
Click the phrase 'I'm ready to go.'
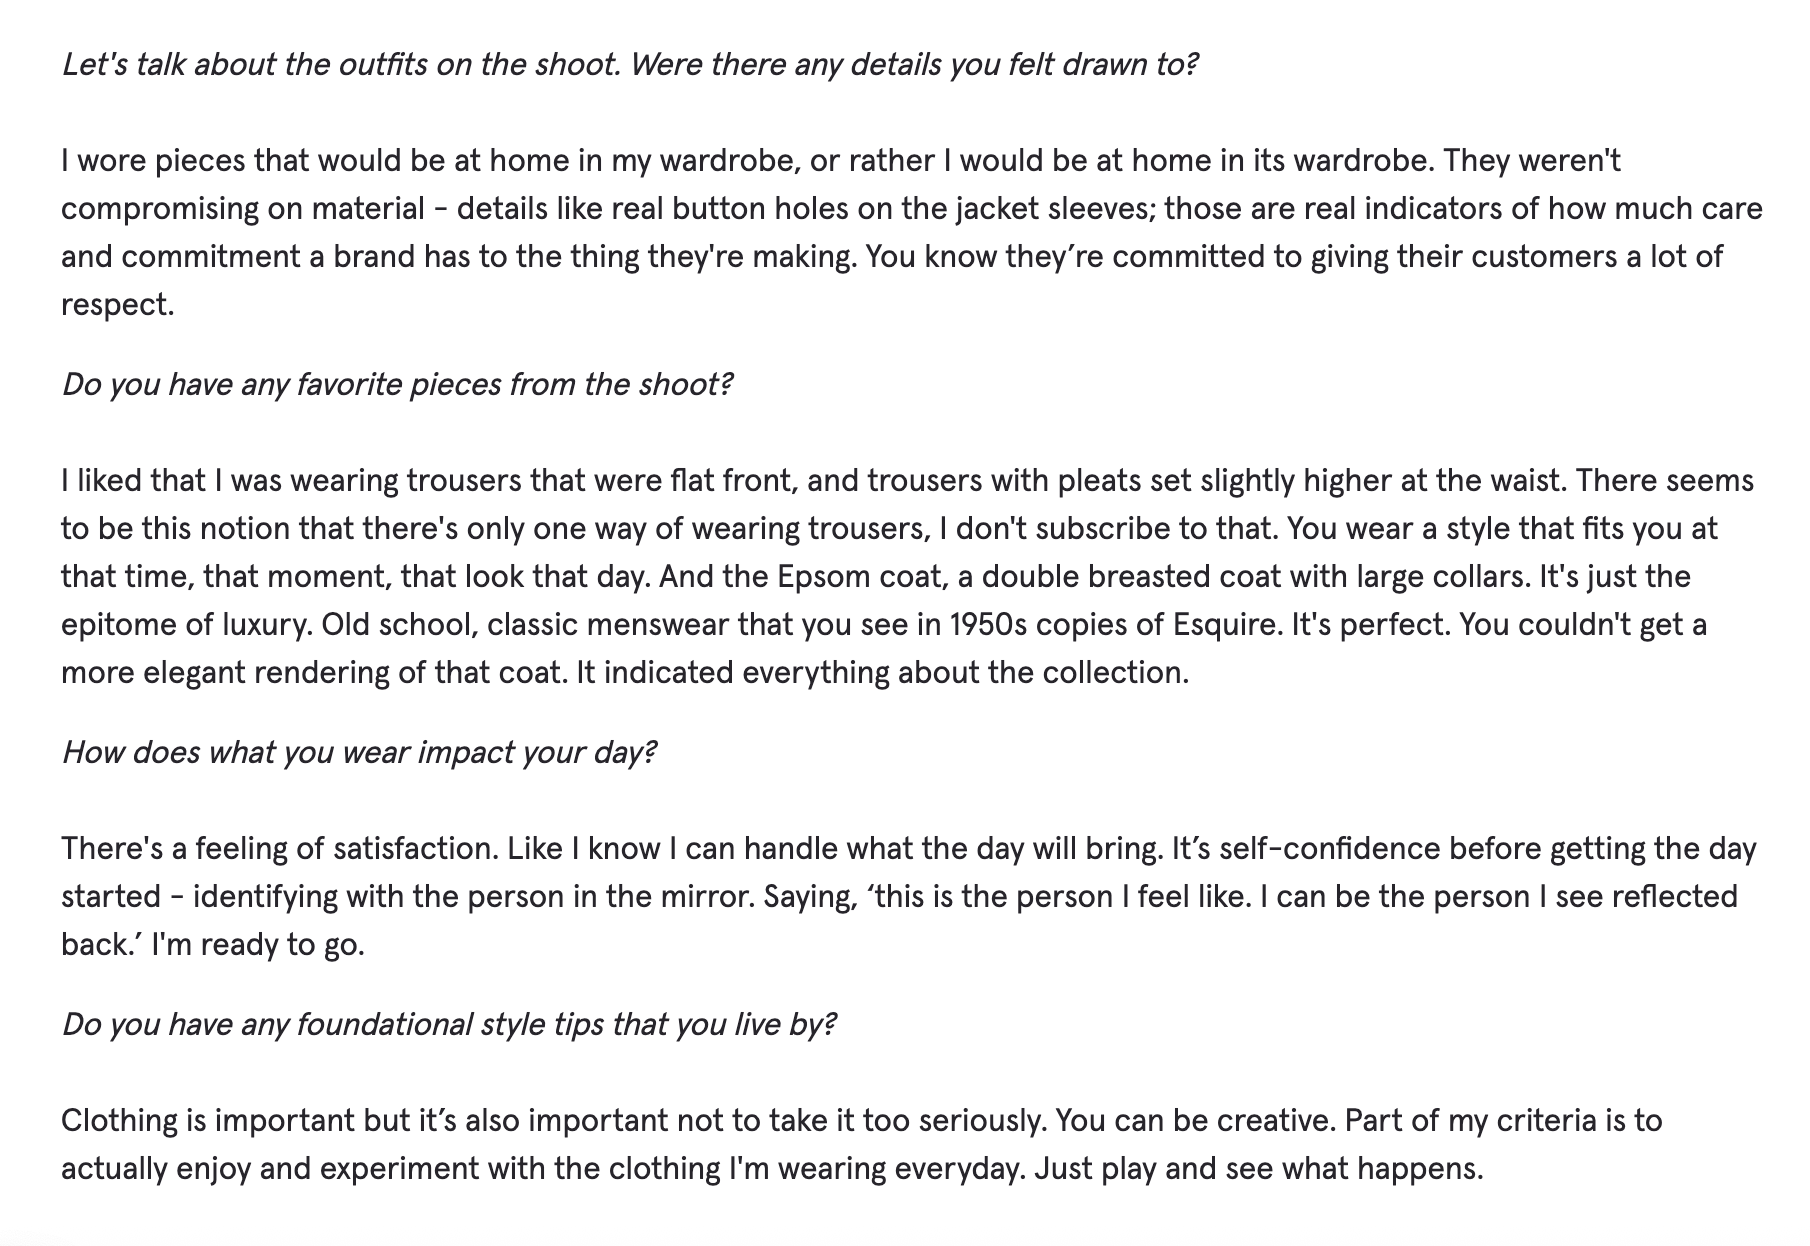click(258, 945)
